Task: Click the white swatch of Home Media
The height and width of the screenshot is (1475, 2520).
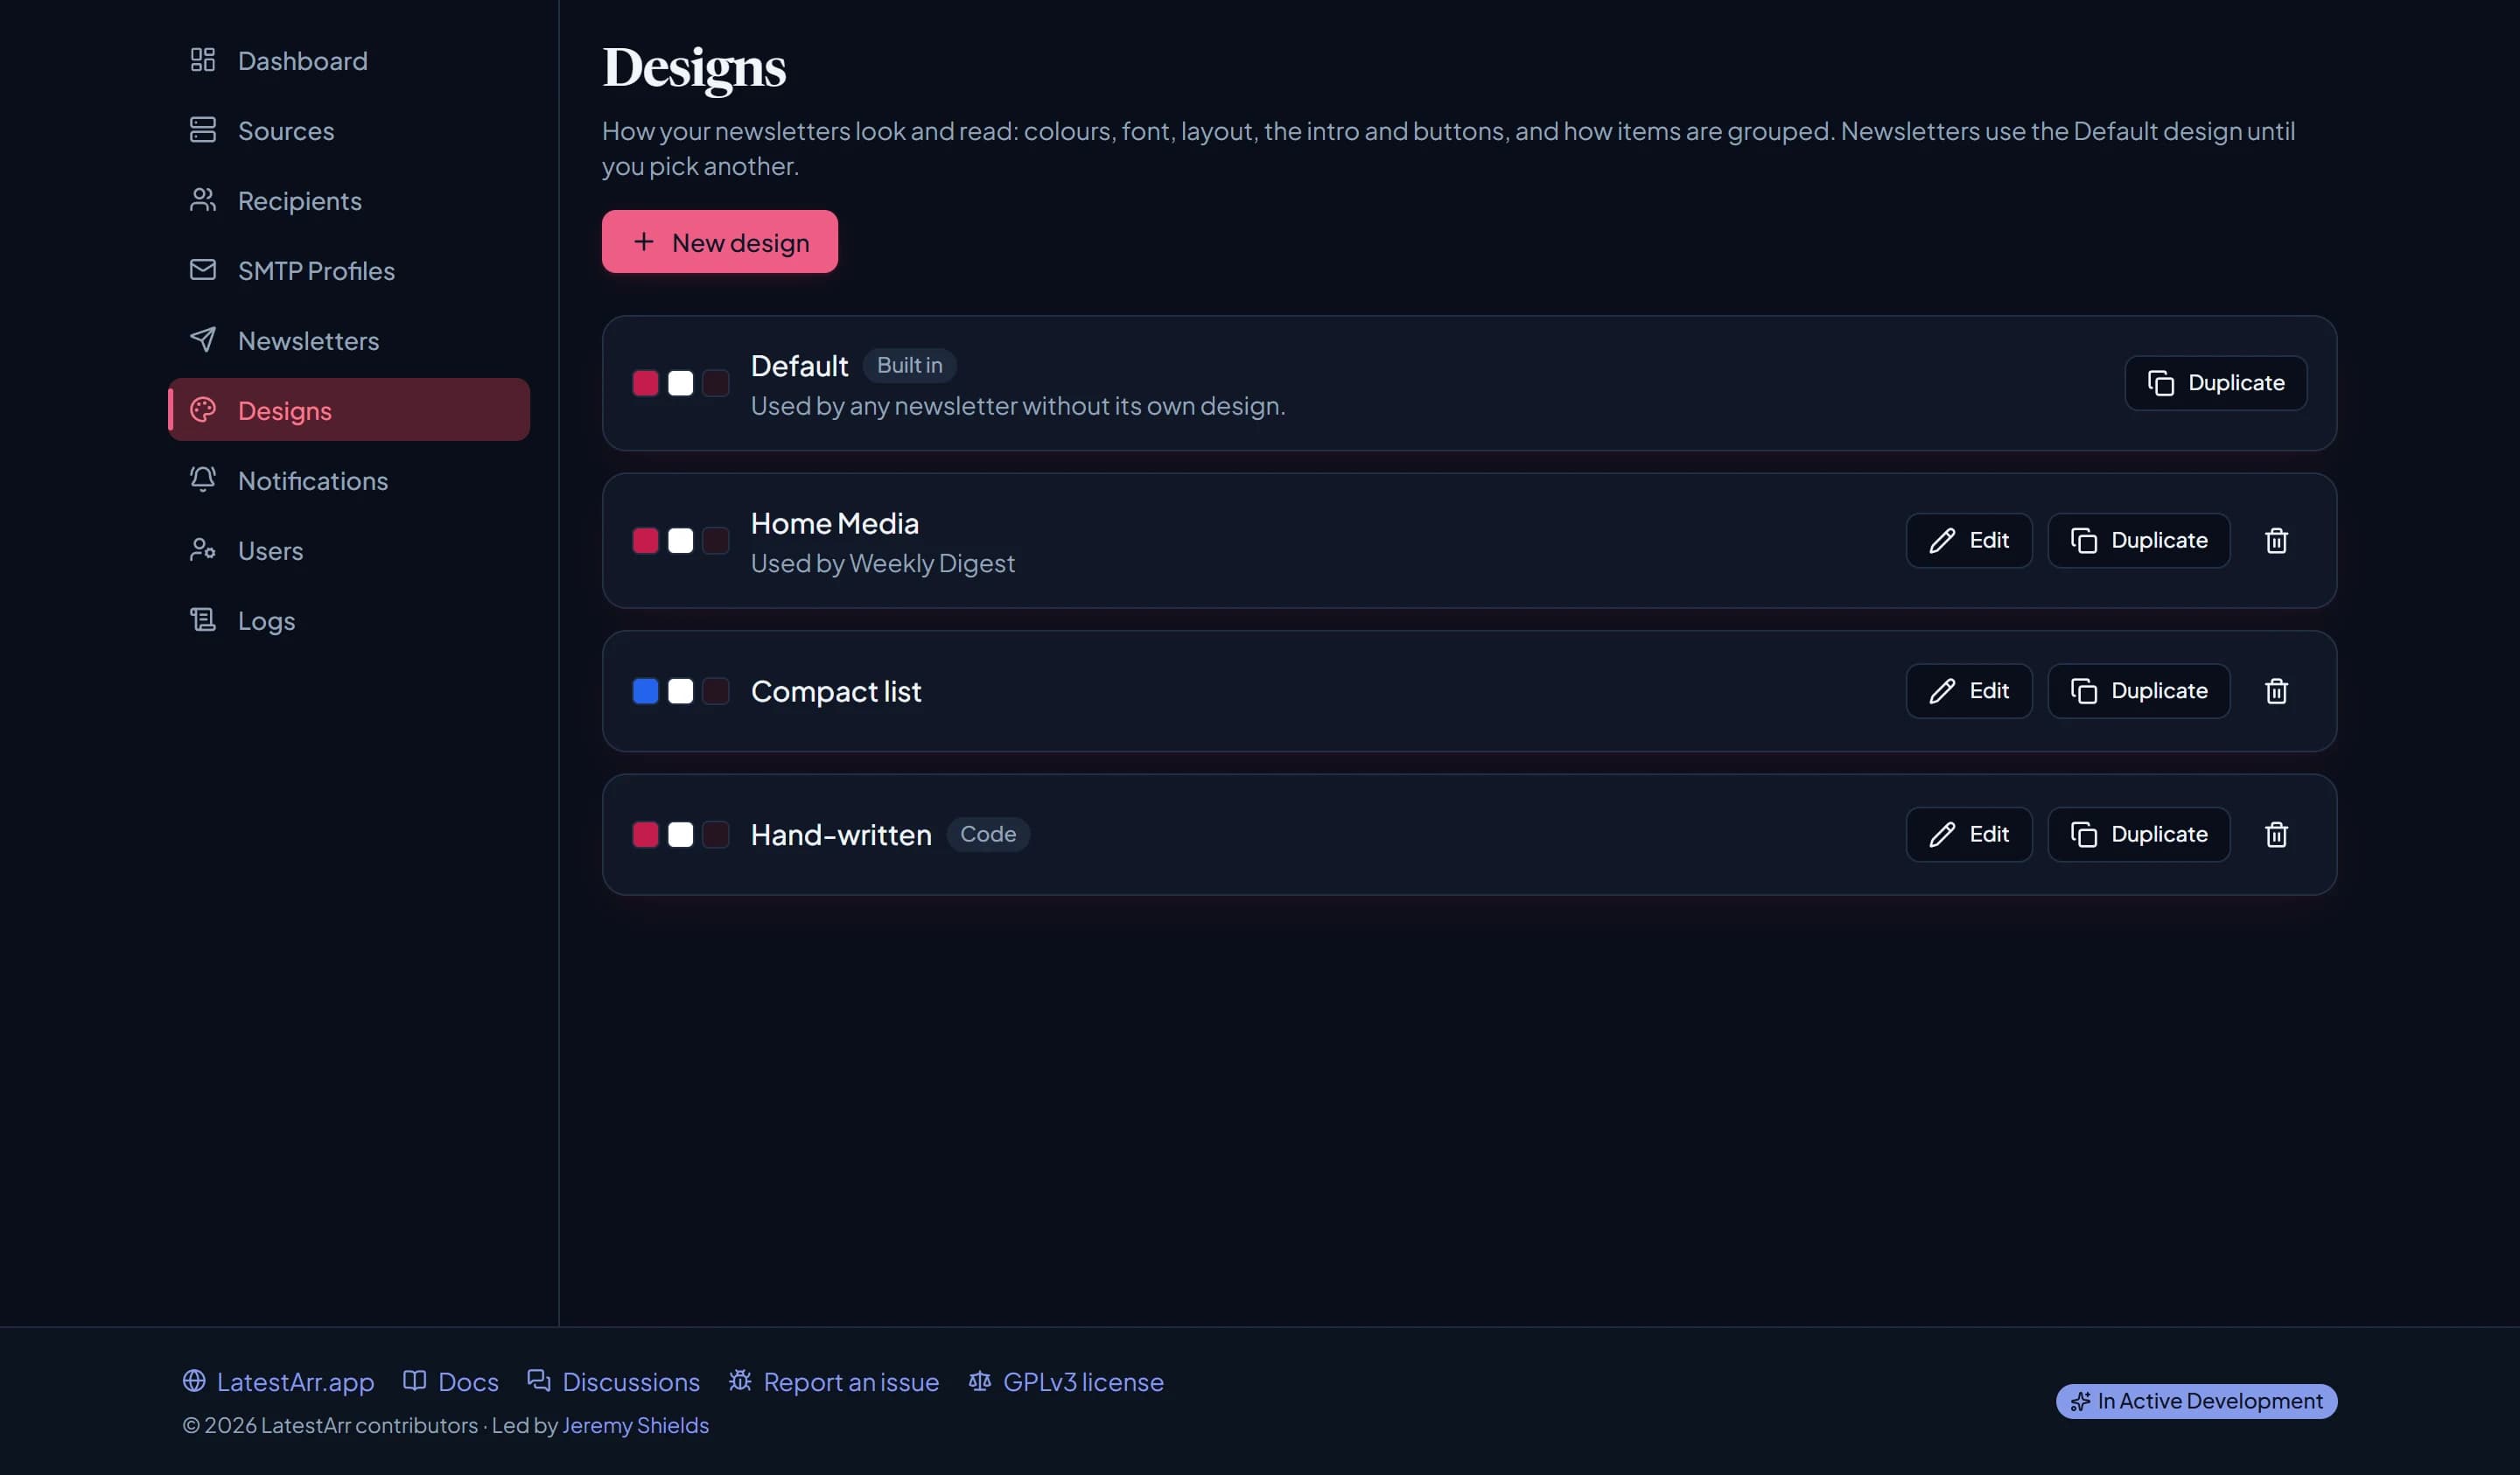Action: point(681,541)
